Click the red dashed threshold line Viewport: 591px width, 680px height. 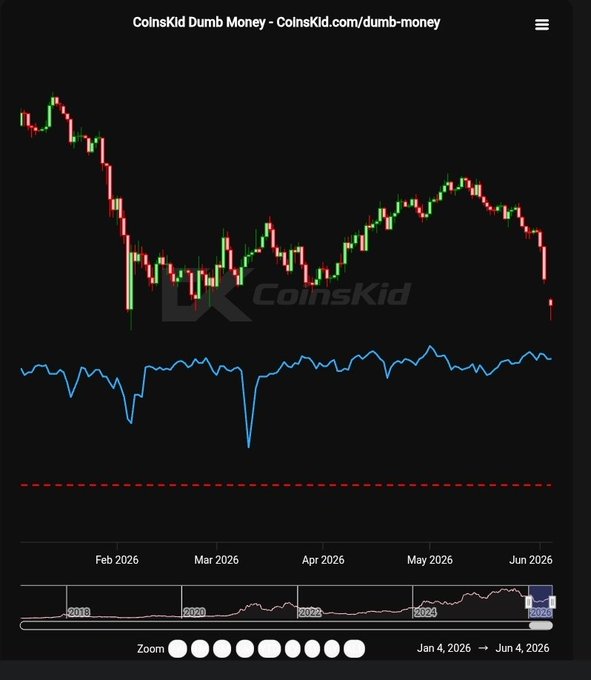[x=286, y=485]
